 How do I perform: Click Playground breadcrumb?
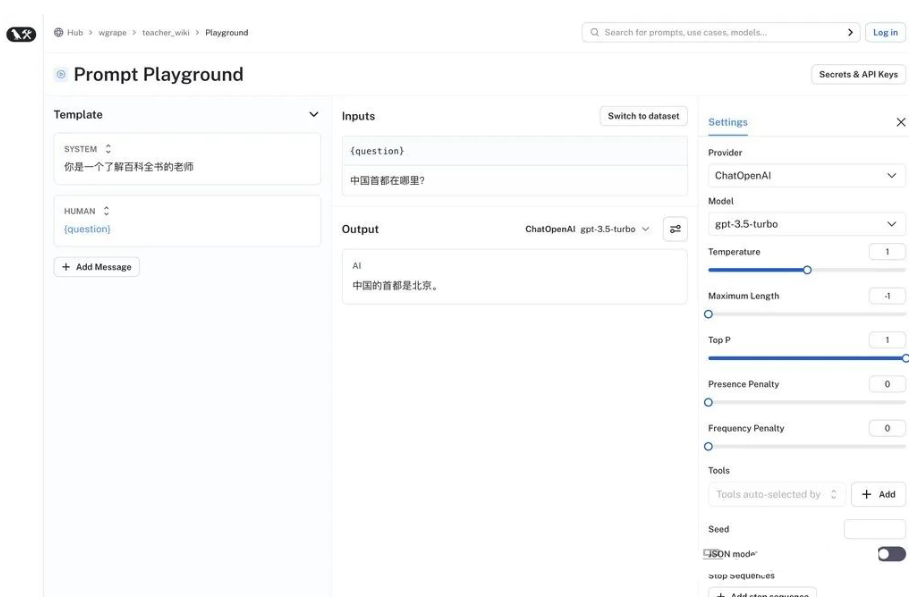(226, 32)
